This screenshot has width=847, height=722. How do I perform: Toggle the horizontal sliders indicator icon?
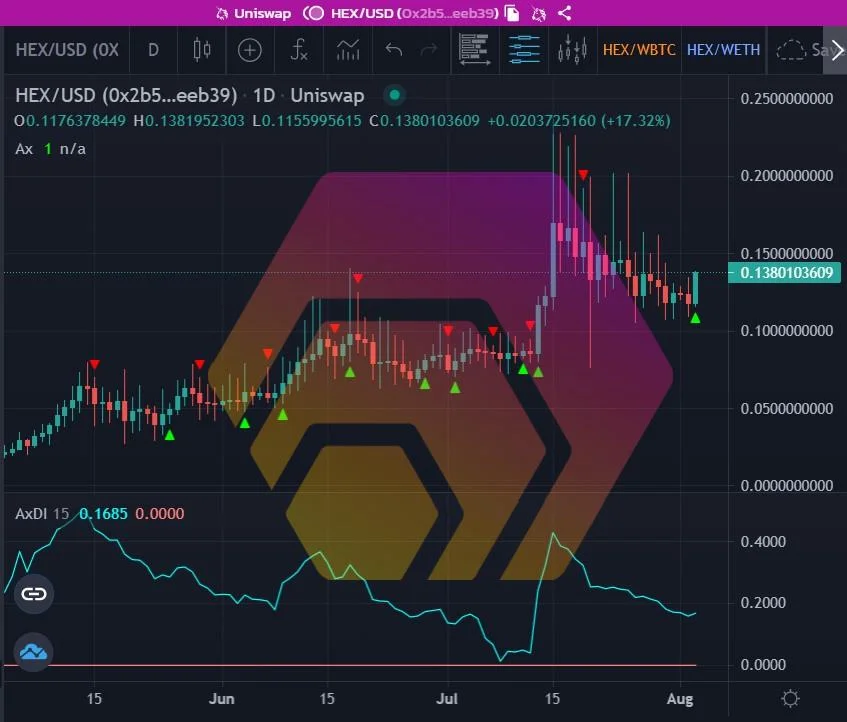point(523,50)
